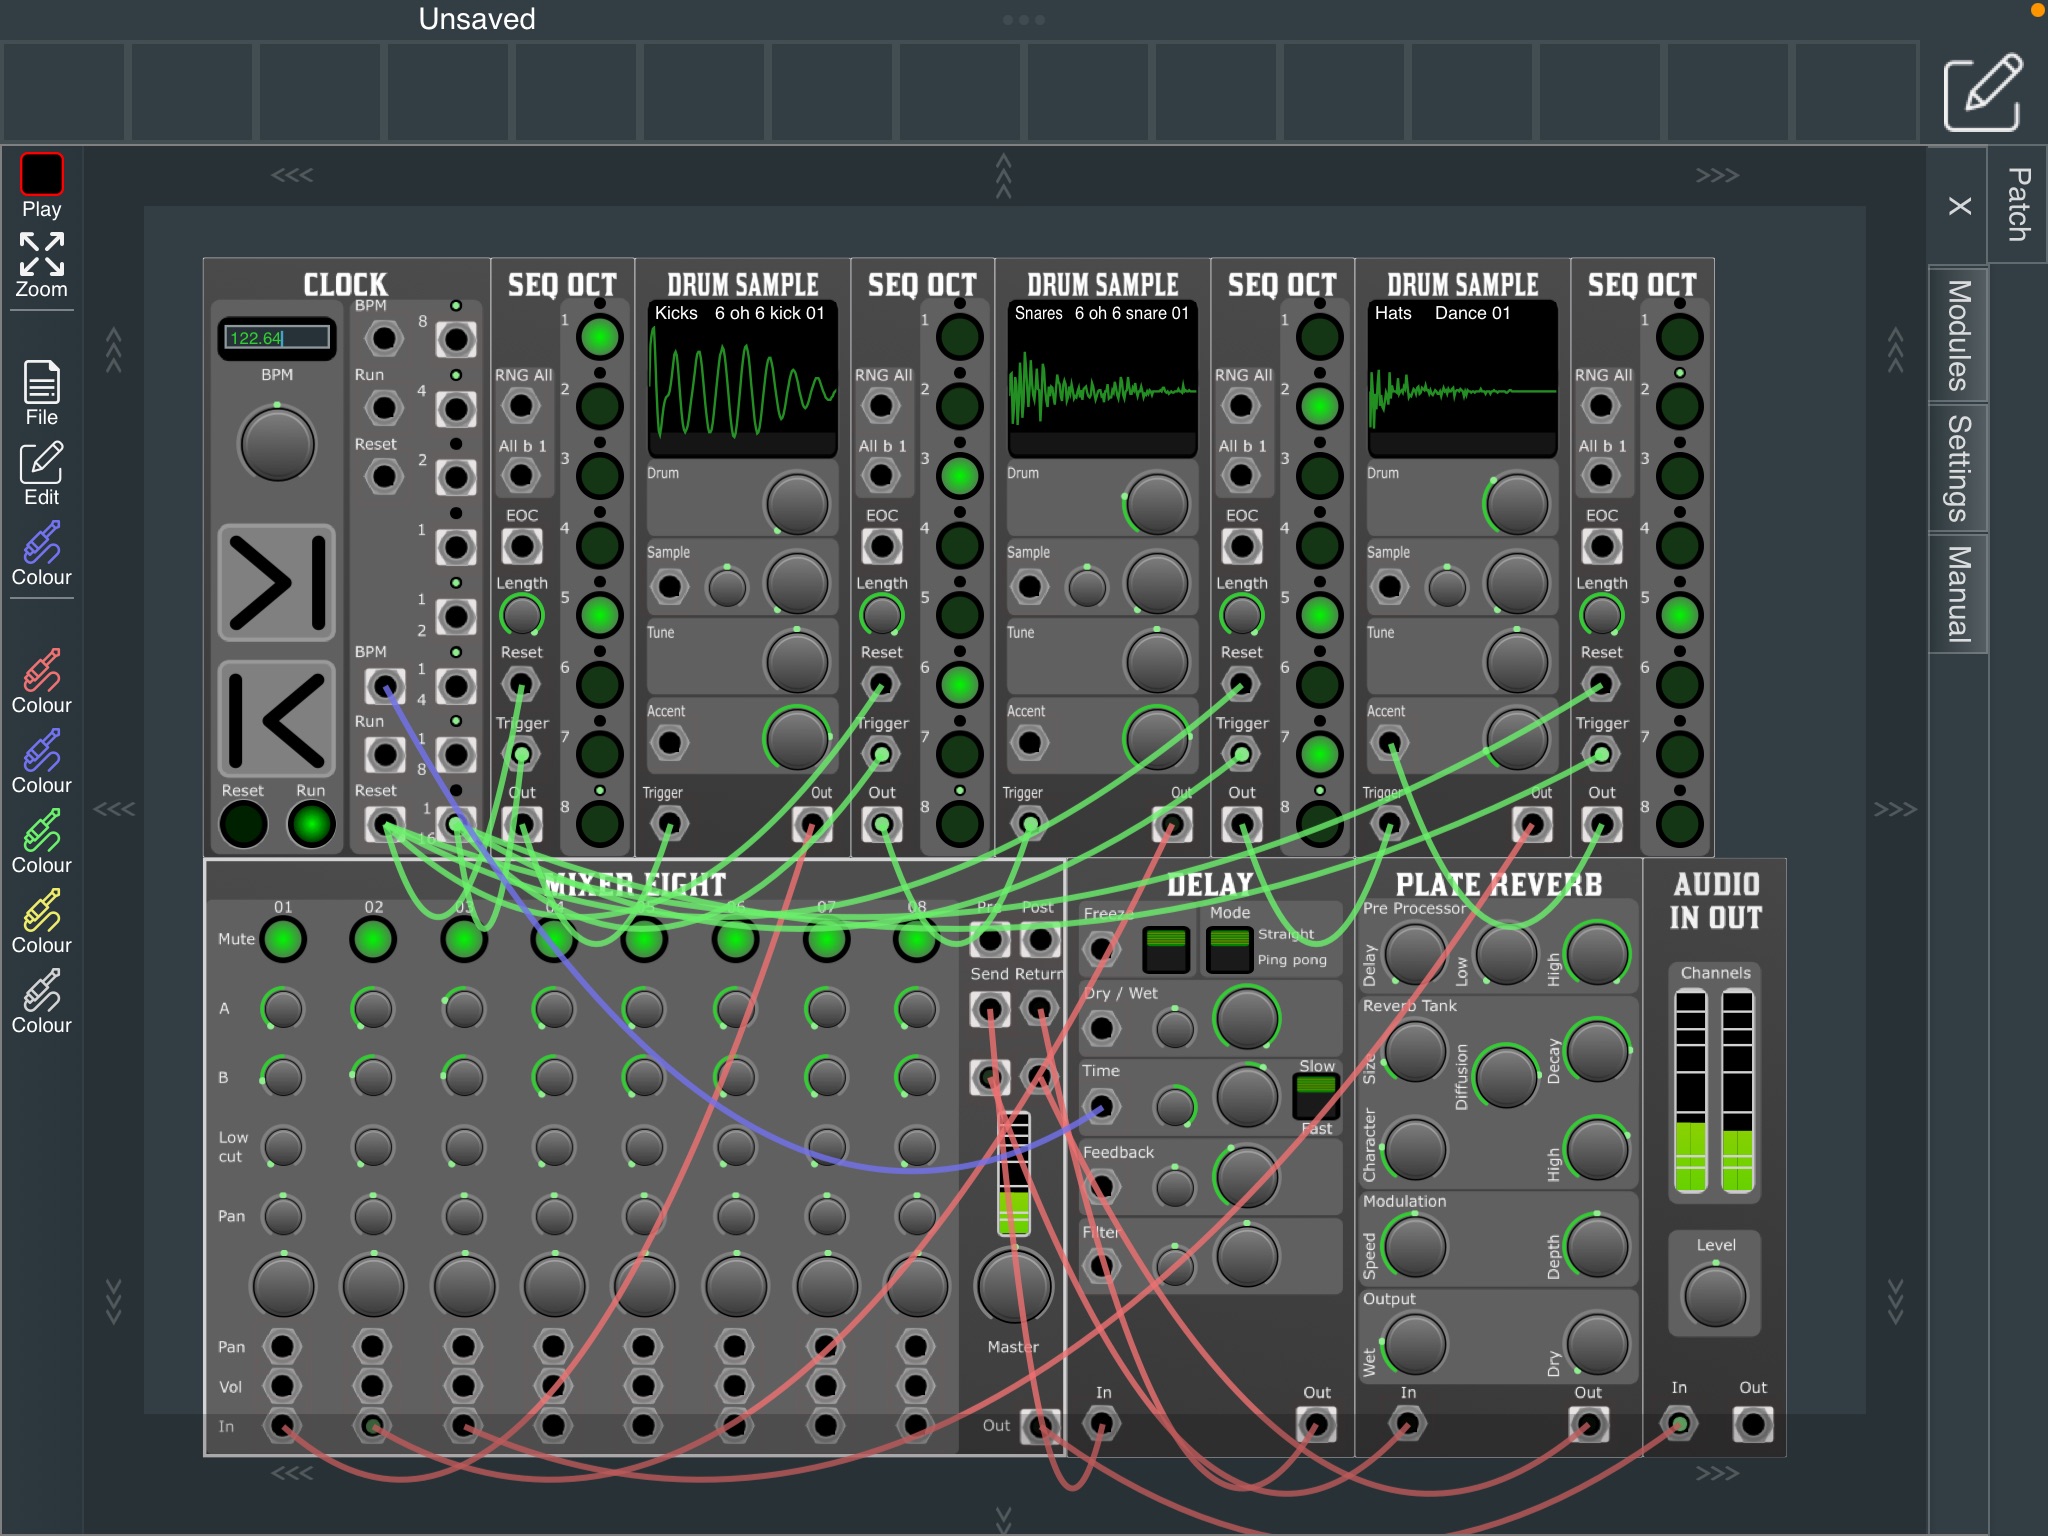Click the first SEQ OCT EOC jack

[521, 546]
